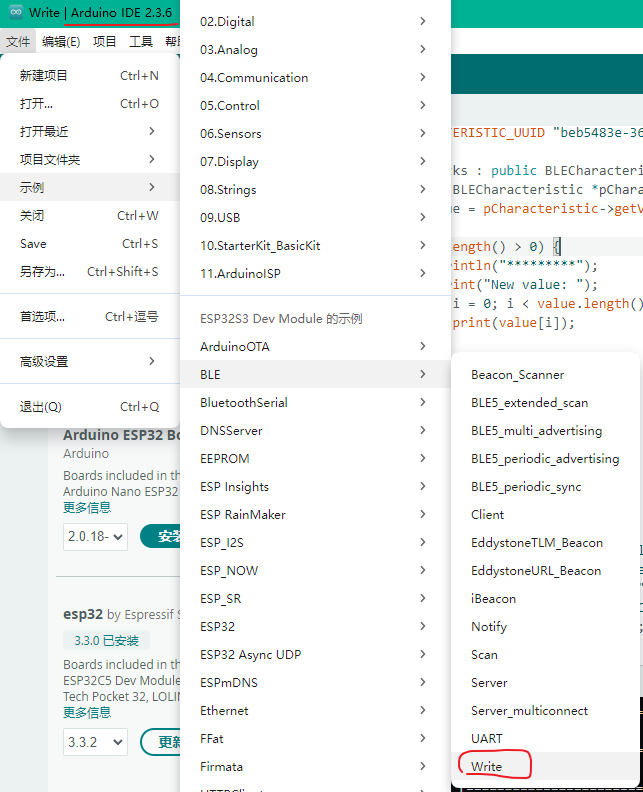Expand the 03.Analog examples submenu

click(x=315, y=50)
